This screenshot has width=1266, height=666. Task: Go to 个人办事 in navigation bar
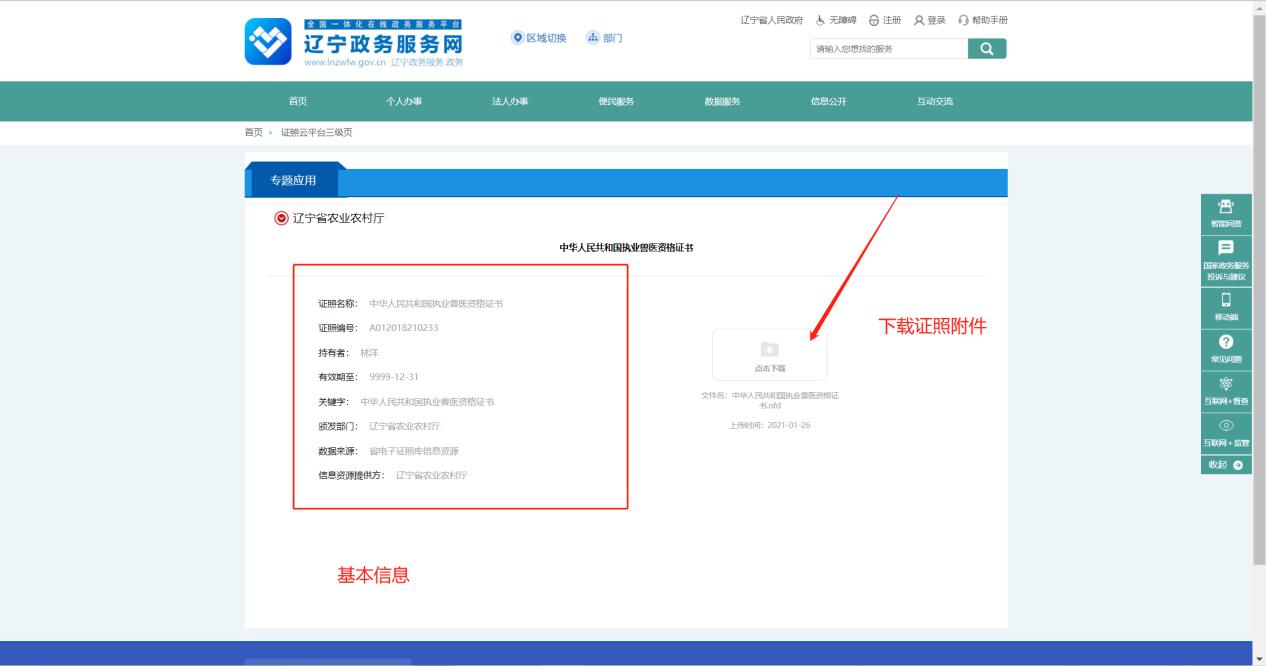point(404,101)
